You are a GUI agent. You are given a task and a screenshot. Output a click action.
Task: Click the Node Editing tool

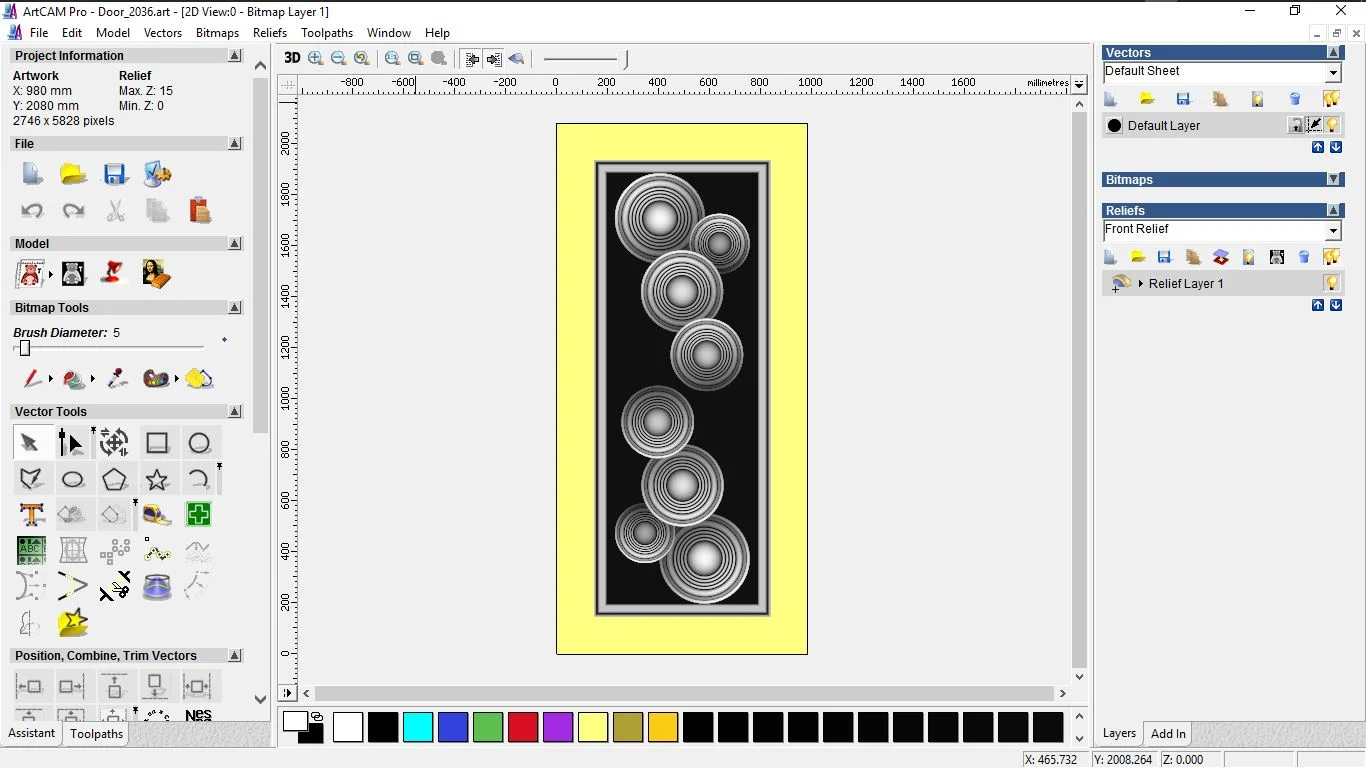click(x=71, y=443)
